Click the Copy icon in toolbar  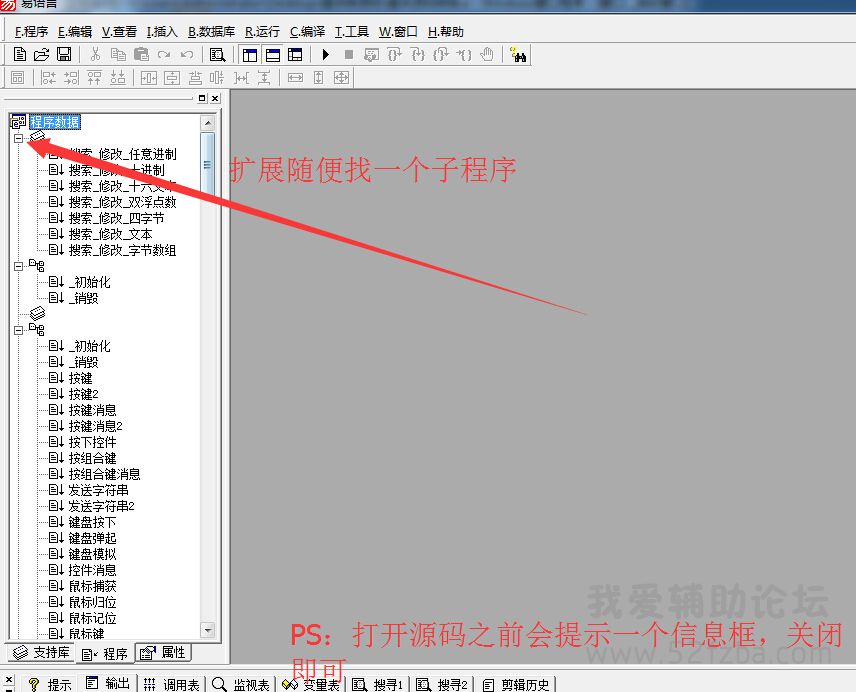(118, 54)
